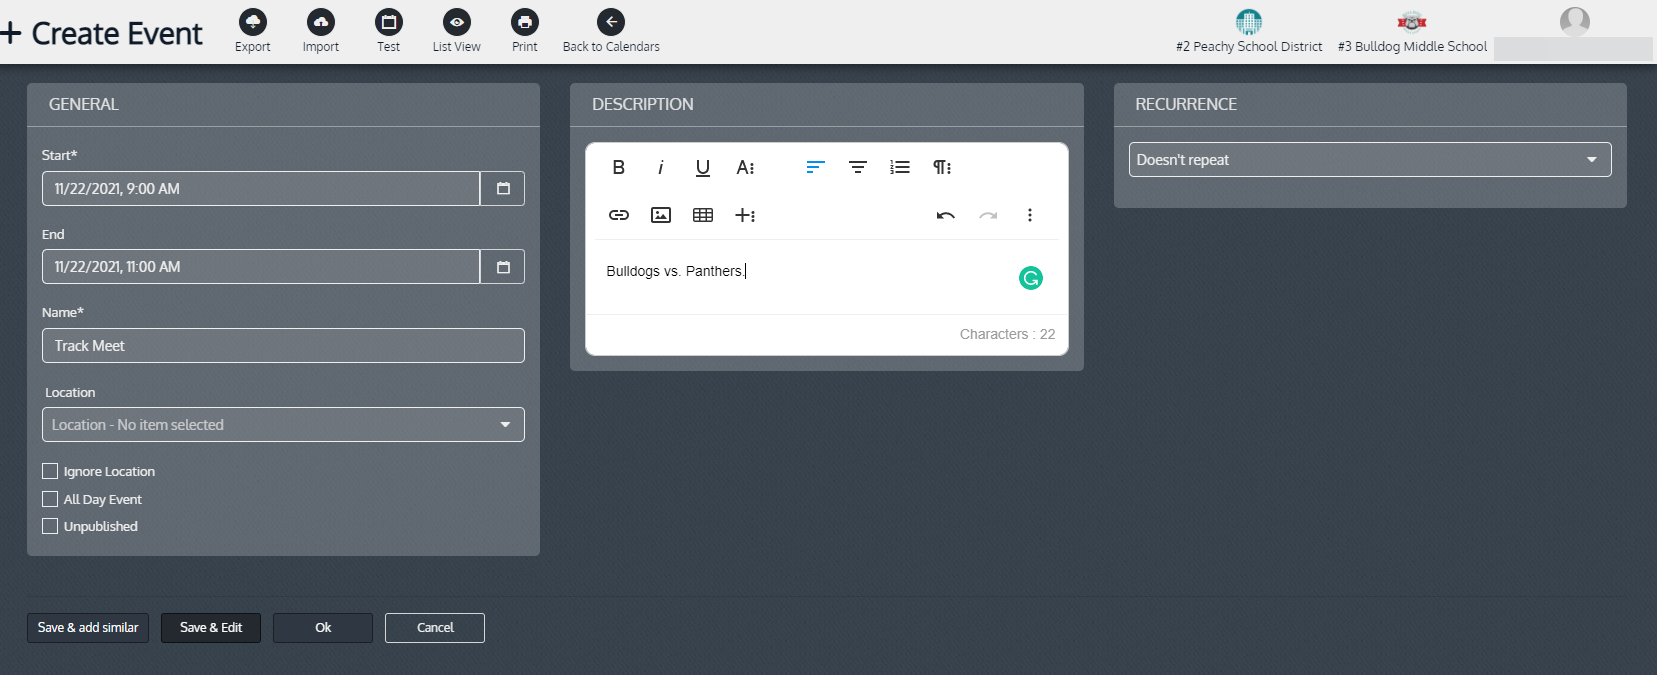Click the Test calendar icon
1657x675 pixels.
389,22
